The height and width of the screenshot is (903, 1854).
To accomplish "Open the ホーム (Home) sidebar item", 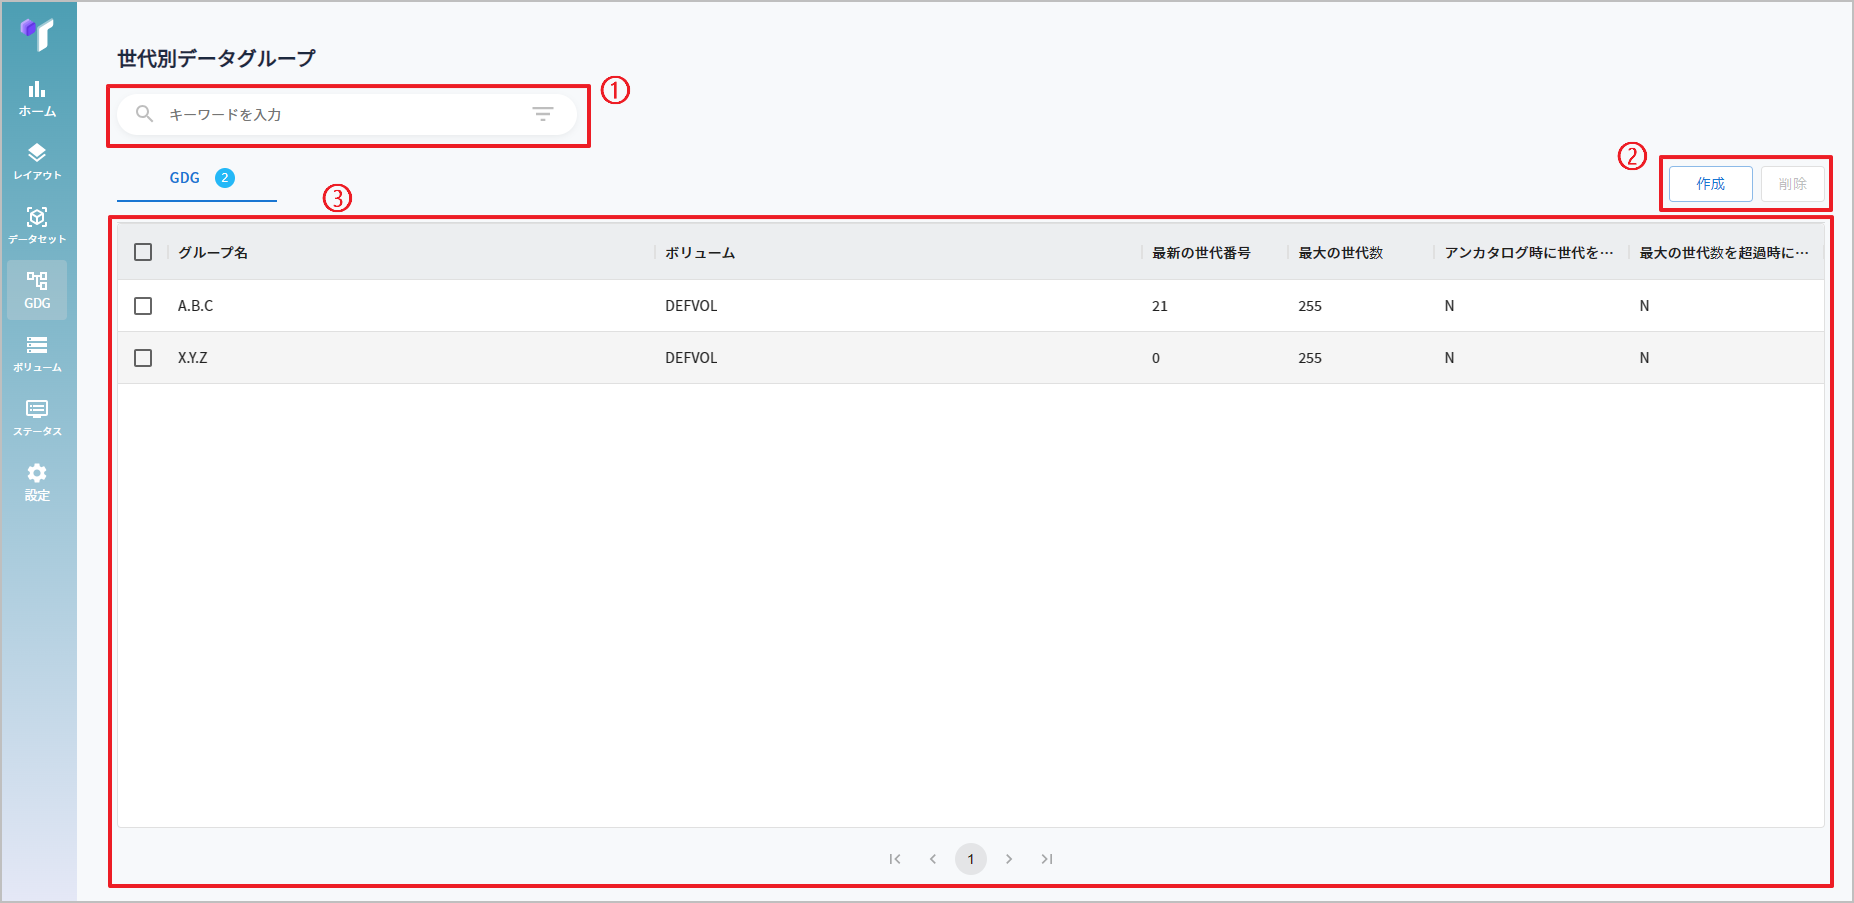I will point(37,99).
